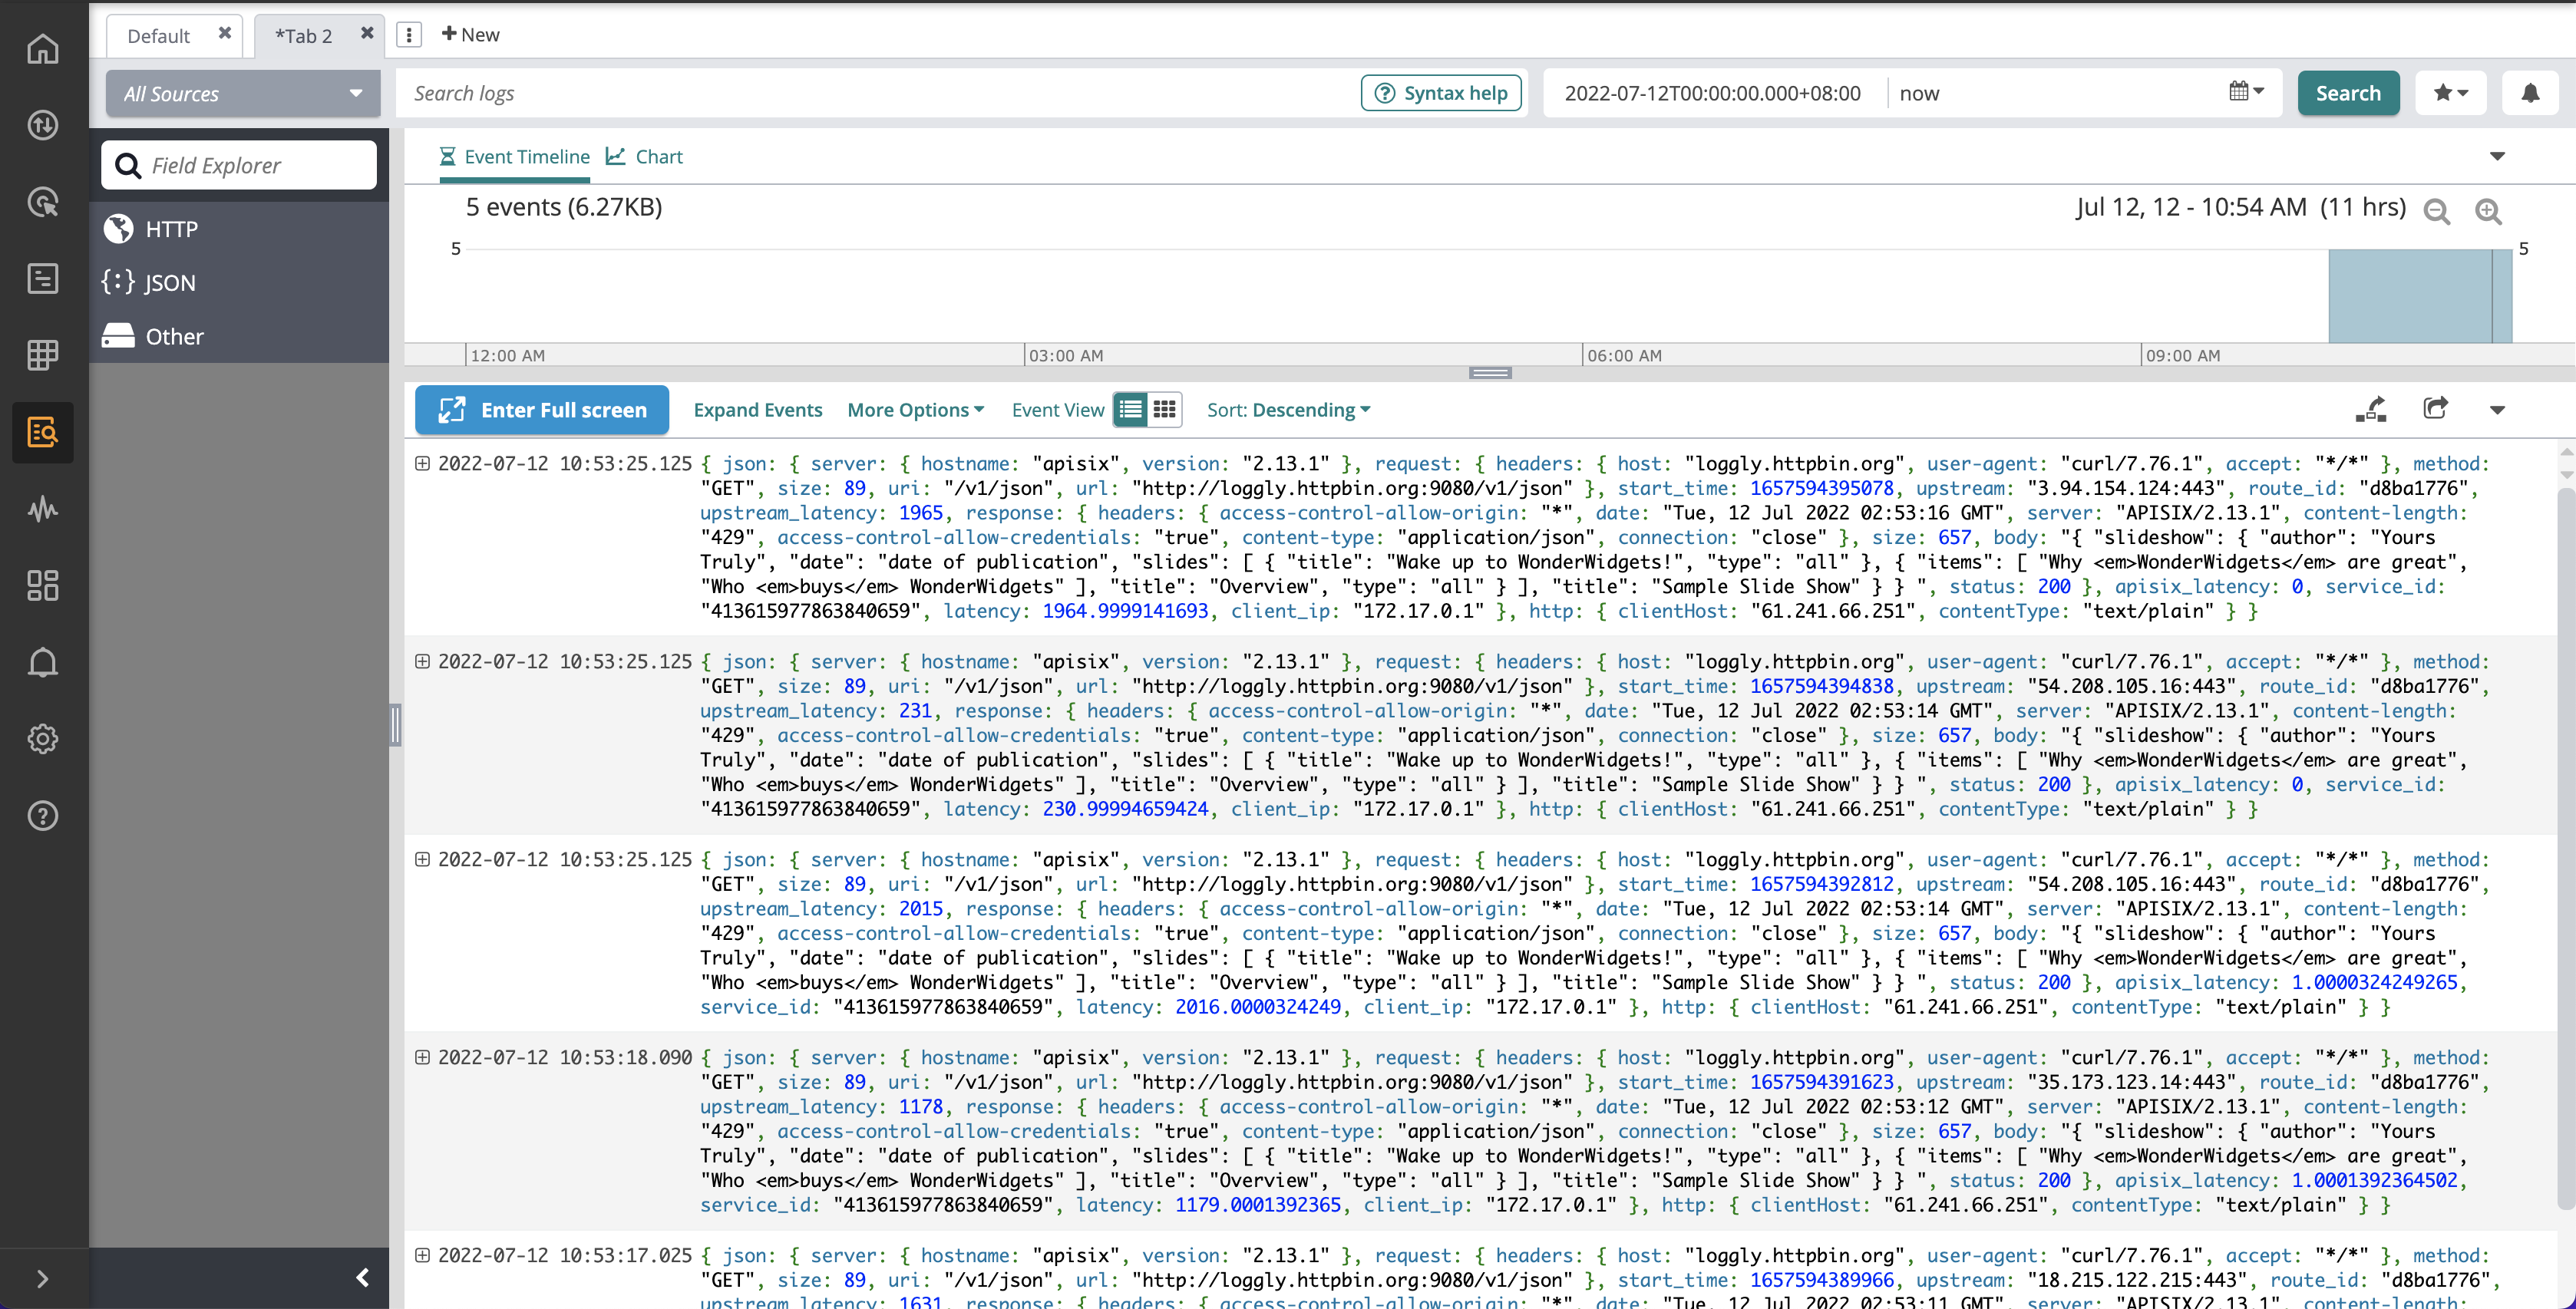Open the anomaly pulse sidebar icon

(43, 509)
